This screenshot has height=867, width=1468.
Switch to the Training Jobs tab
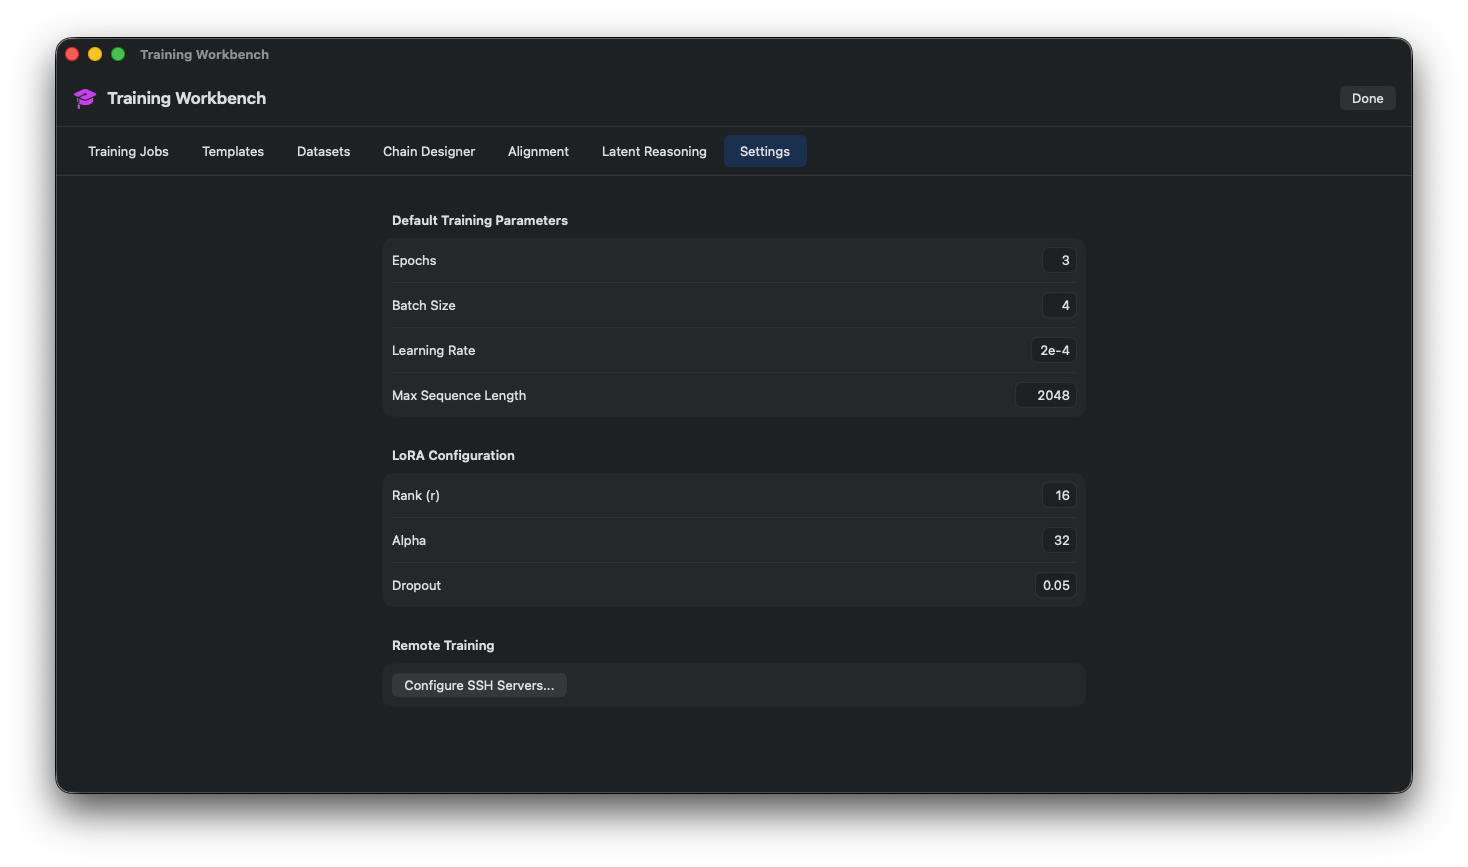(128, 151)
